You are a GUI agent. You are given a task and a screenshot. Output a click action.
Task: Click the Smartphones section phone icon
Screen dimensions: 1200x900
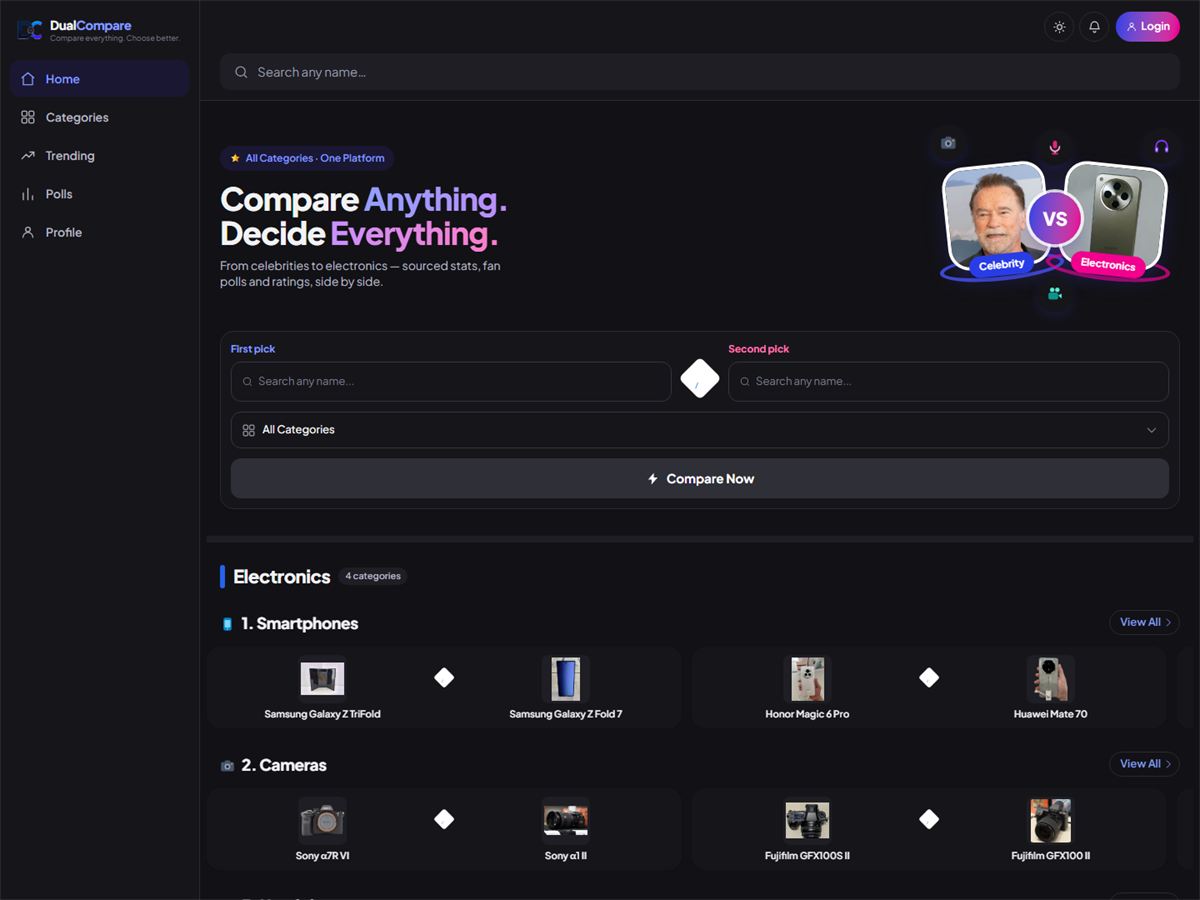click(x=227, y=624)
